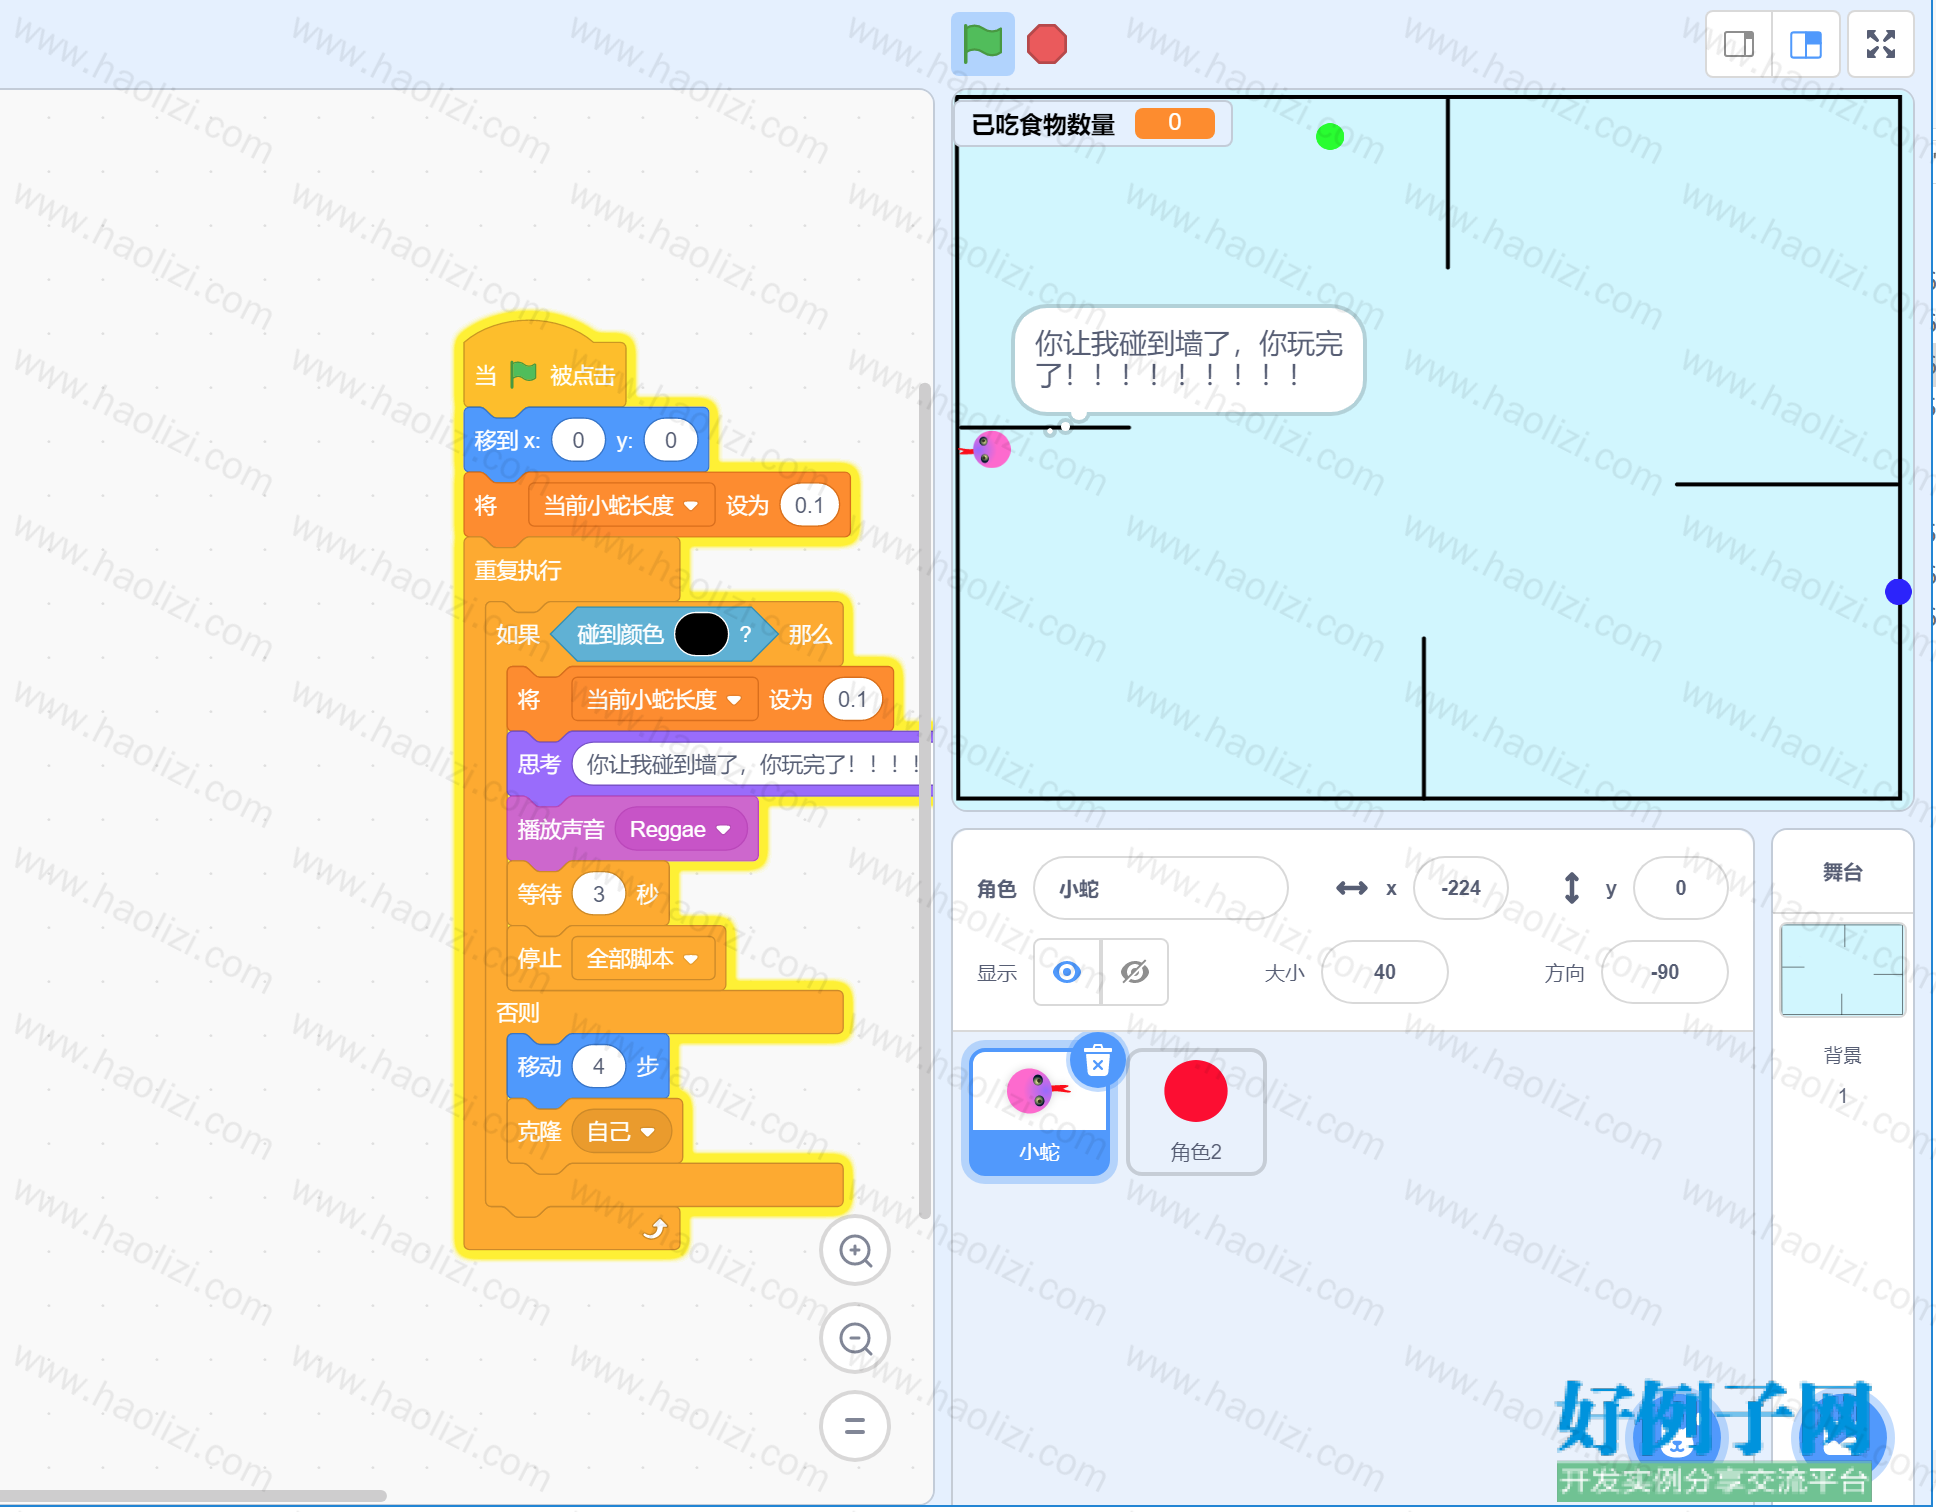The height and width of the screenshot is (1512, 1936).
Task: Click the 已吃食物数量 variable monitor
Action: [x=1093, y=124]
